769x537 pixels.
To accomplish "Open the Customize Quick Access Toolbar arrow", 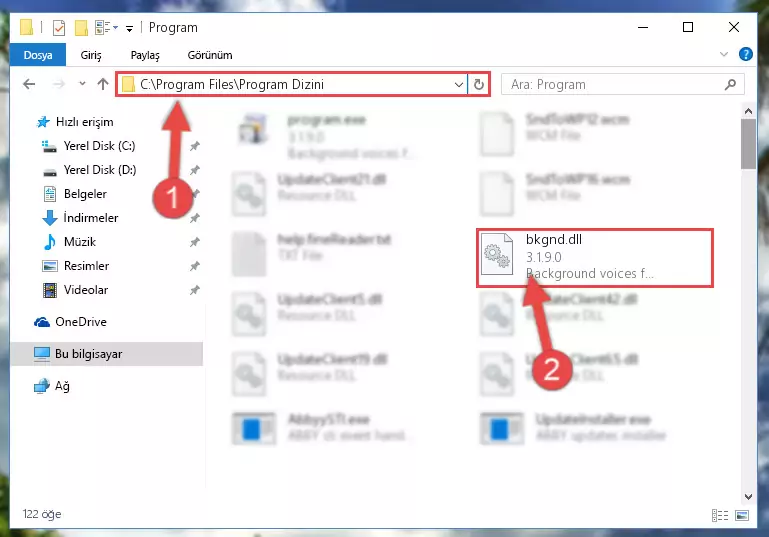I will 129,28.
